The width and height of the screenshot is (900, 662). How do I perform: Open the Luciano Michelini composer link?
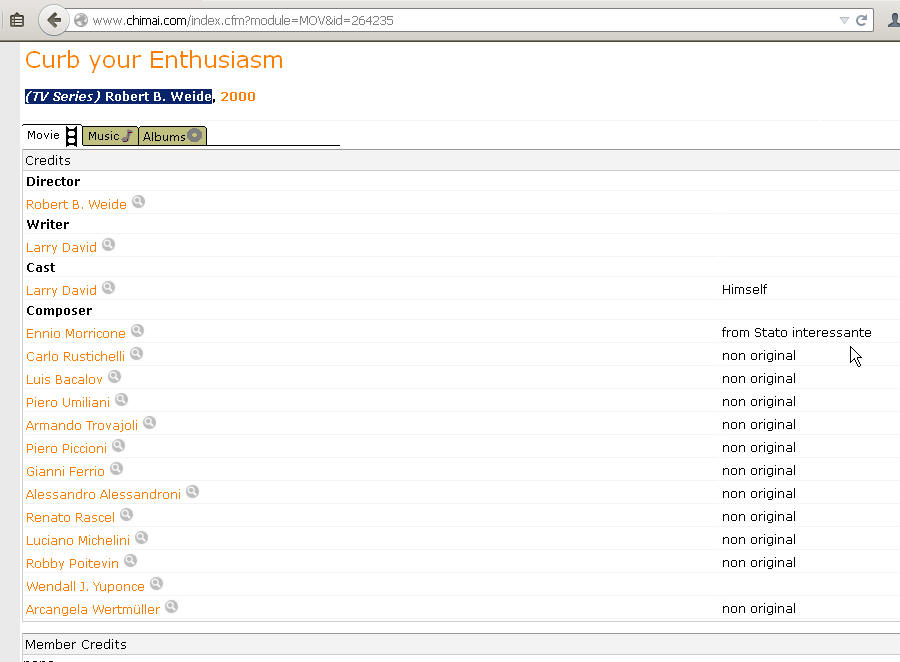coord(78,540)
